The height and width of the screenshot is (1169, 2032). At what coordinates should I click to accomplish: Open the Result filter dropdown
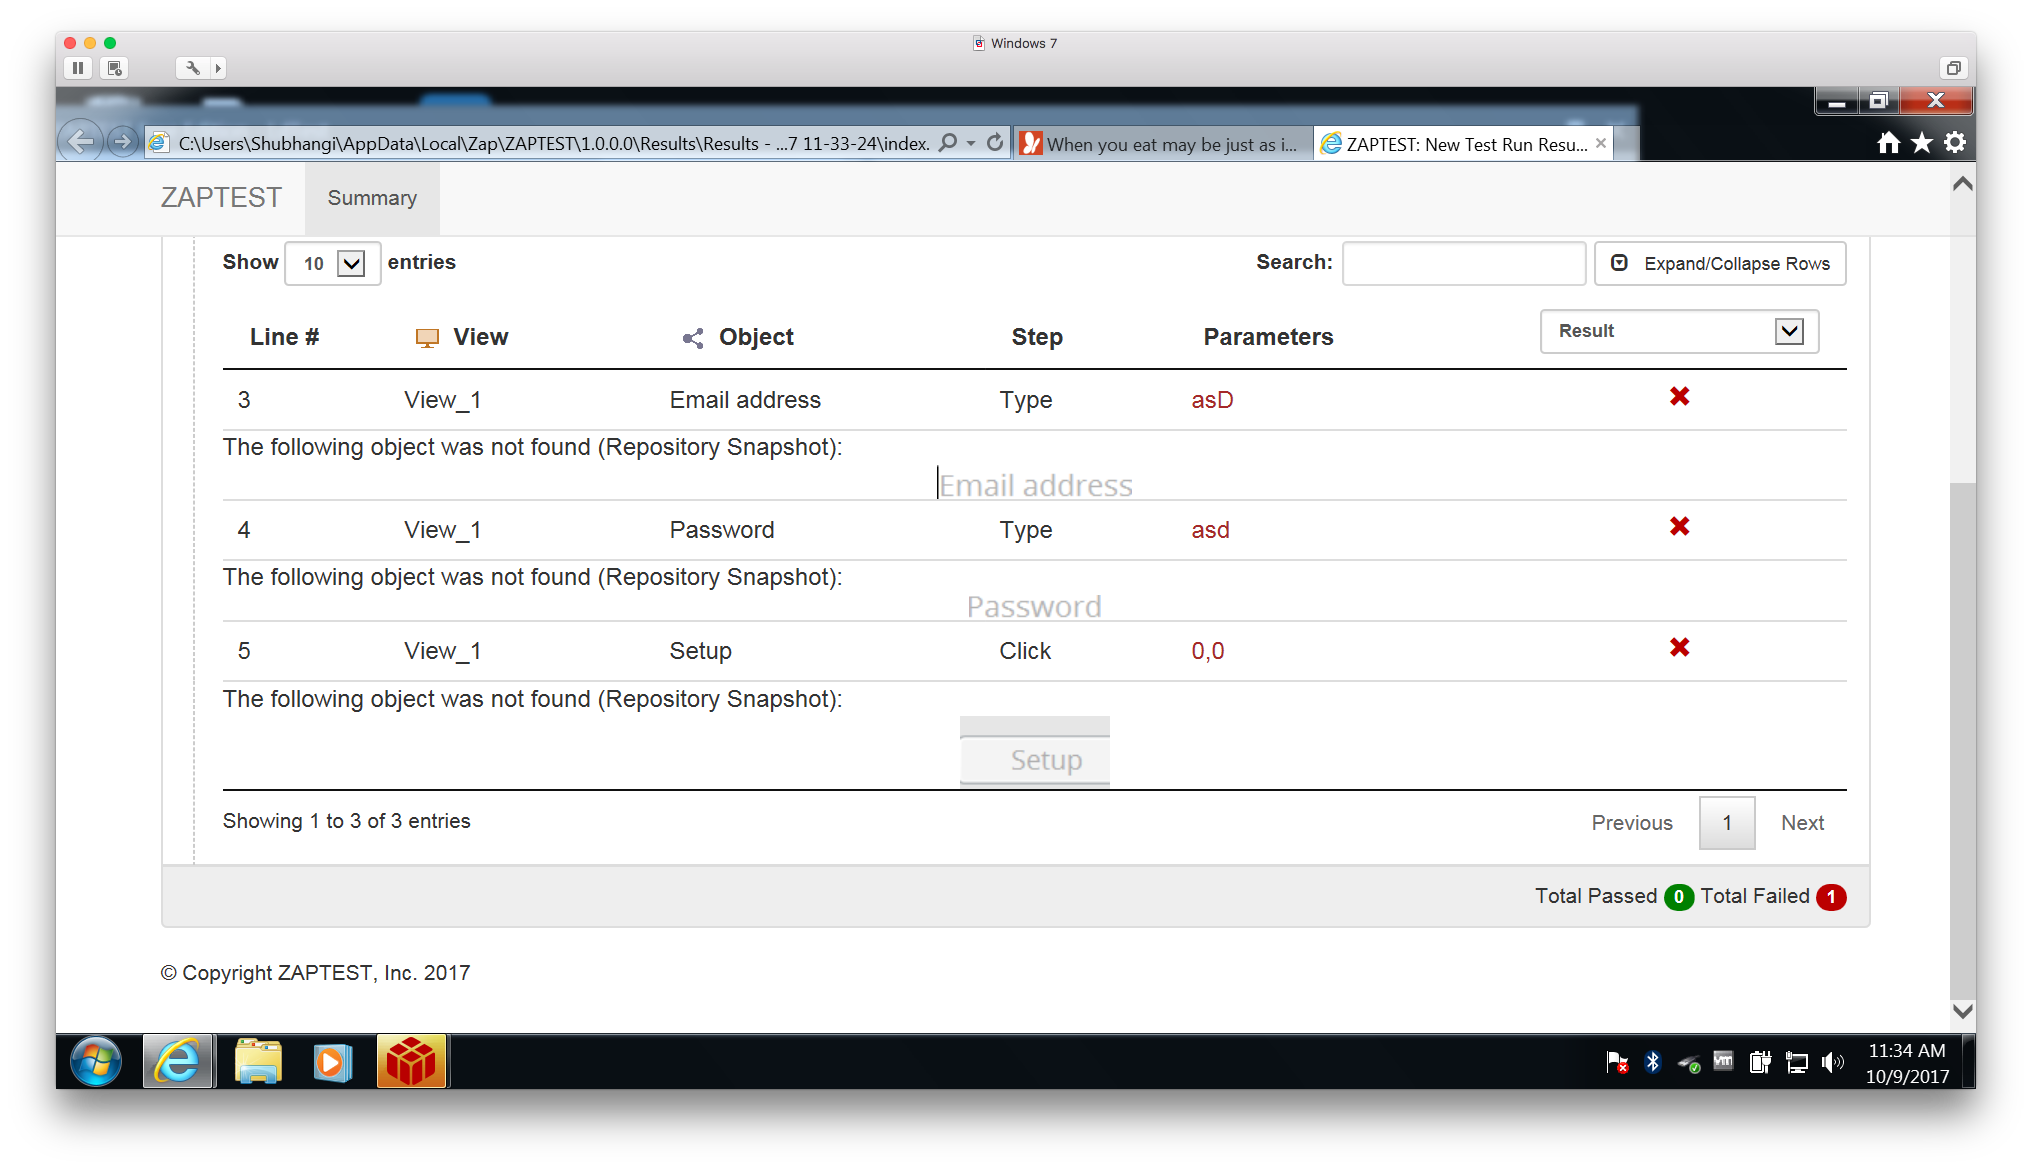click(x=1679, y=331)
